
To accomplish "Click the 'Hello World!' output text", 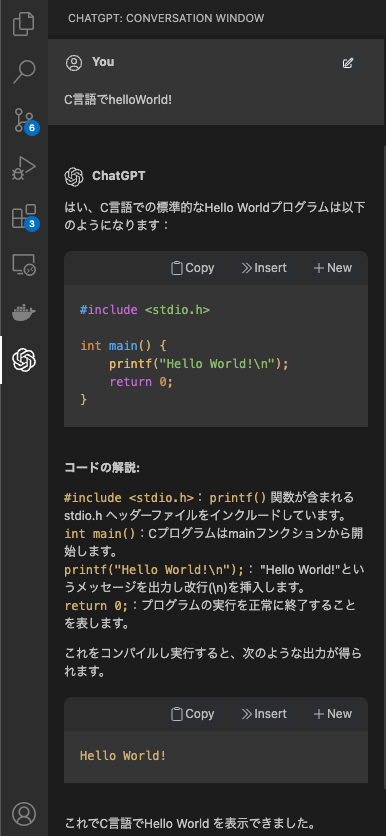I will pos(123,755).
